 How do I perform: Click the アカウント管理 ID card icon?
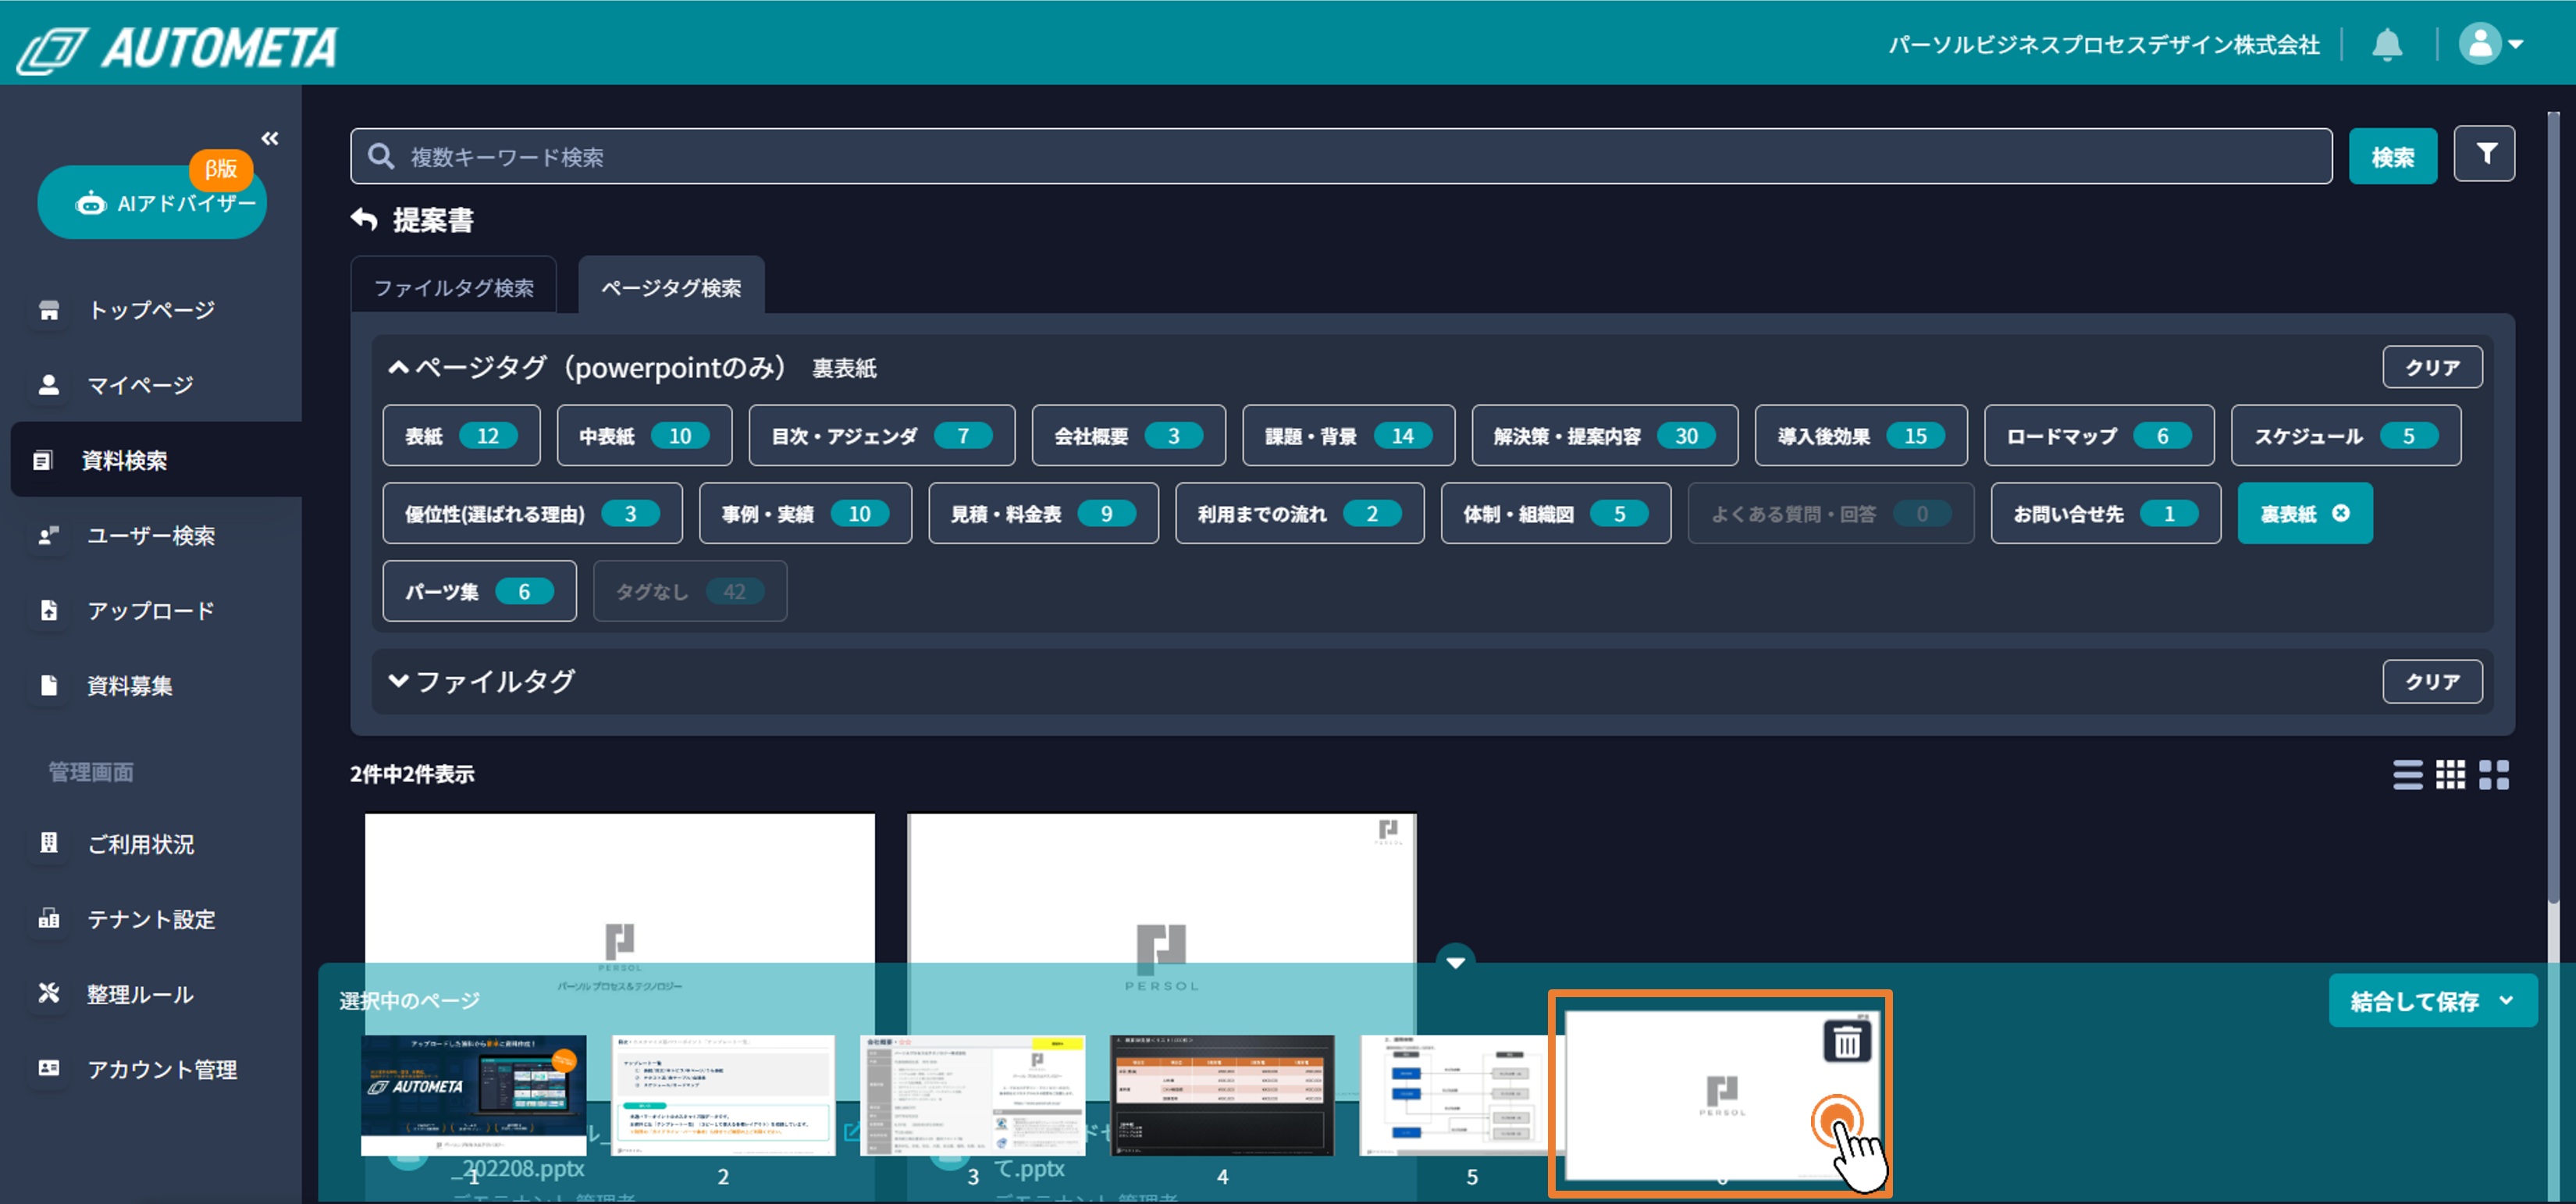tap(49, 1068)
